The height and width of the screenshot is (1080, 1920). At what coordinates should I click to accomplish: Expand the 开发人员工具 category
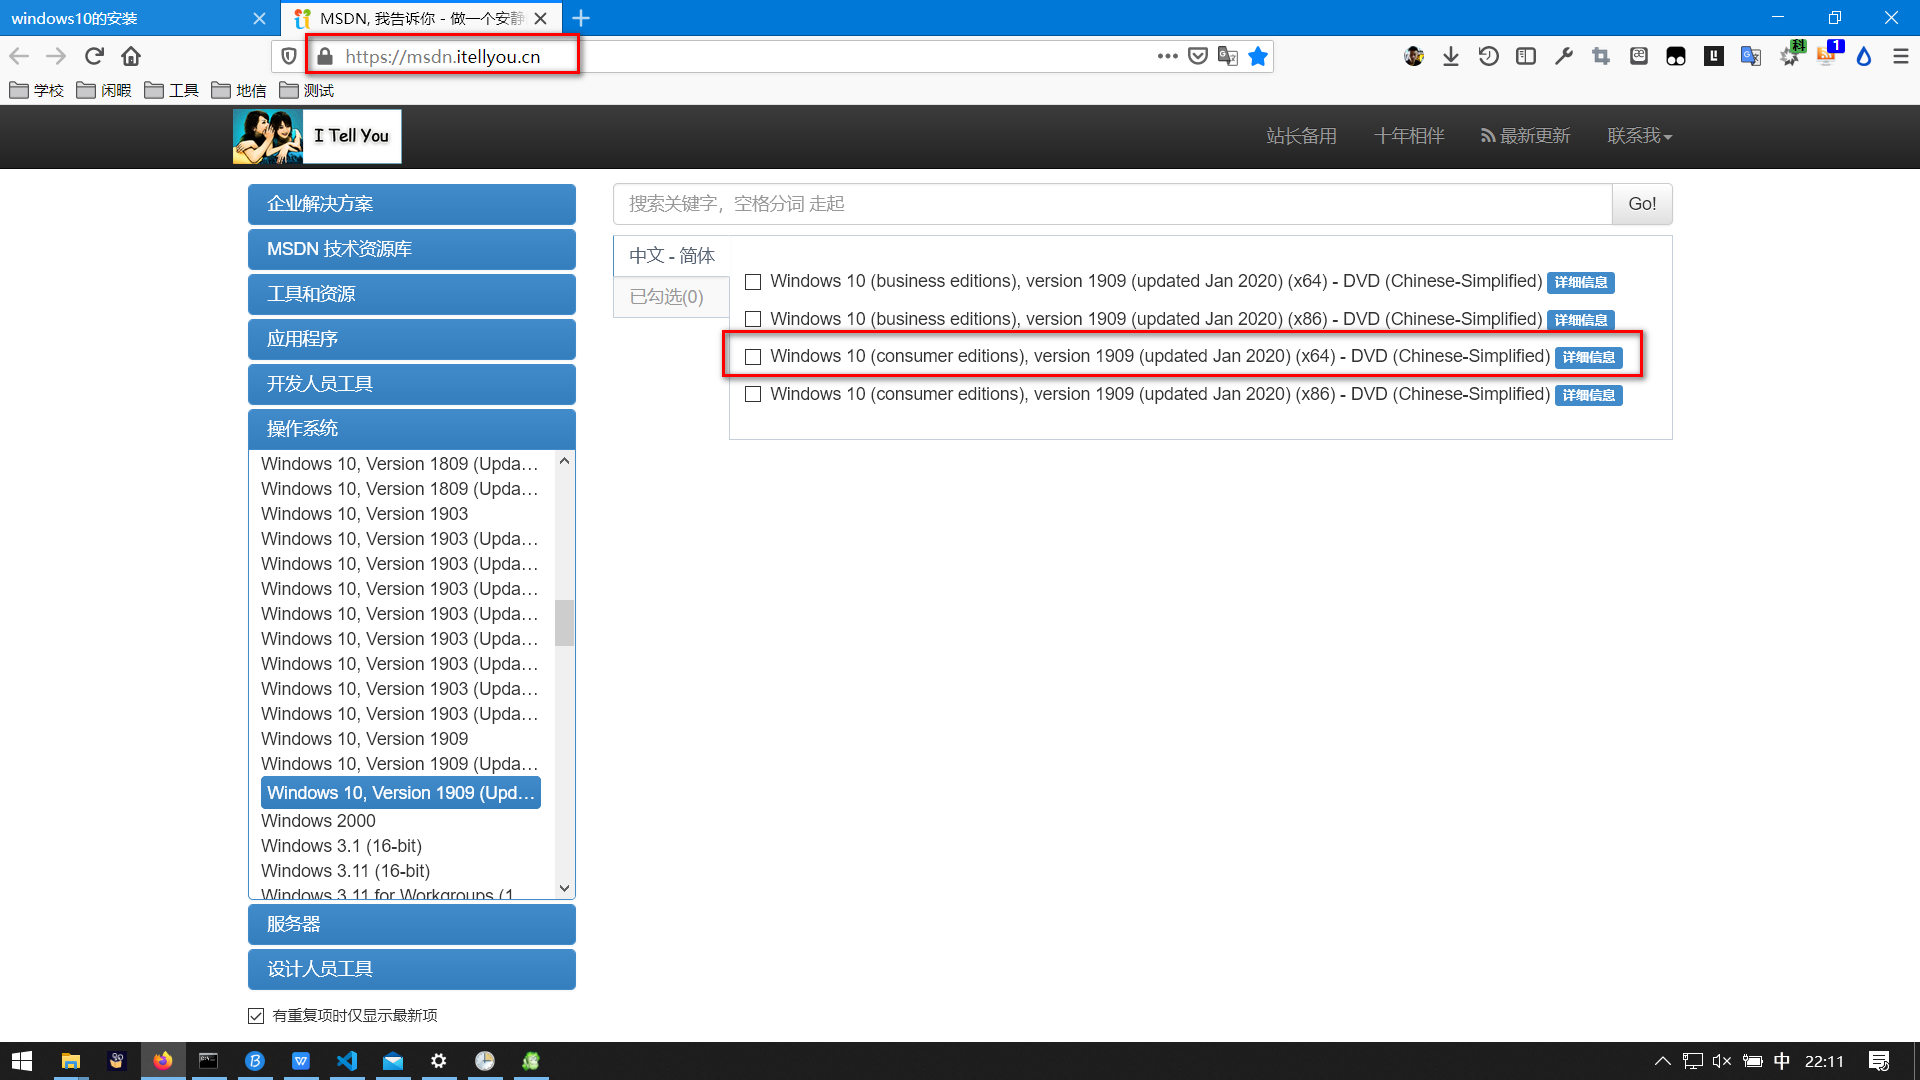(412, 384)
